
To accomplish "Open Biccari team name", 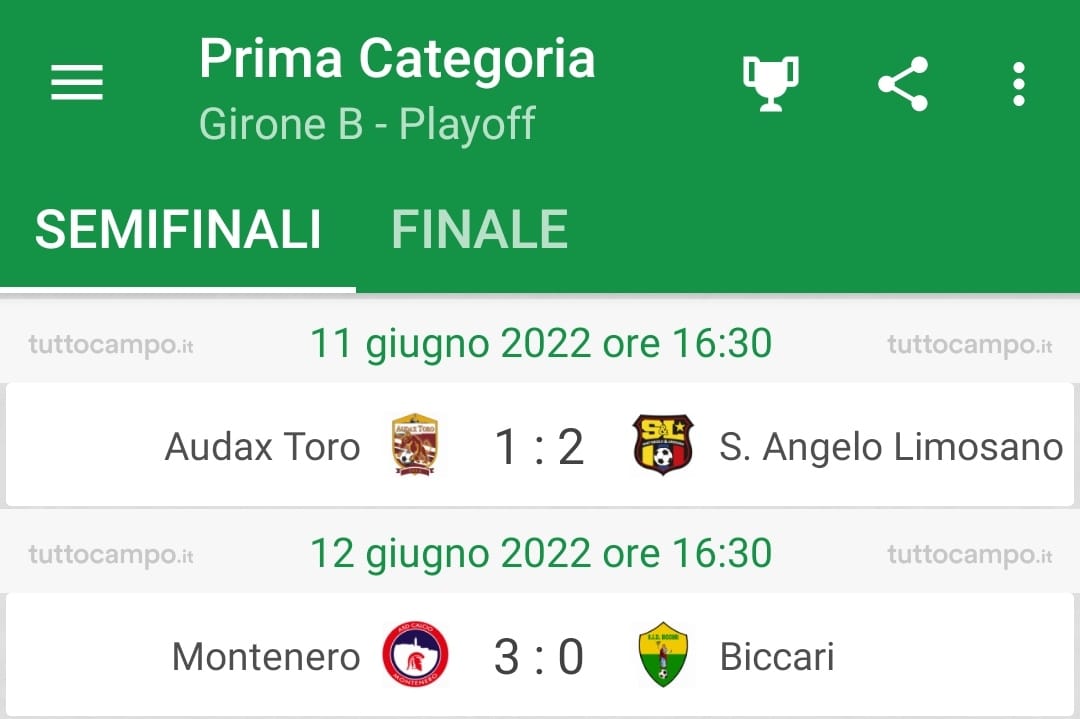I will (x=776, y=657).
